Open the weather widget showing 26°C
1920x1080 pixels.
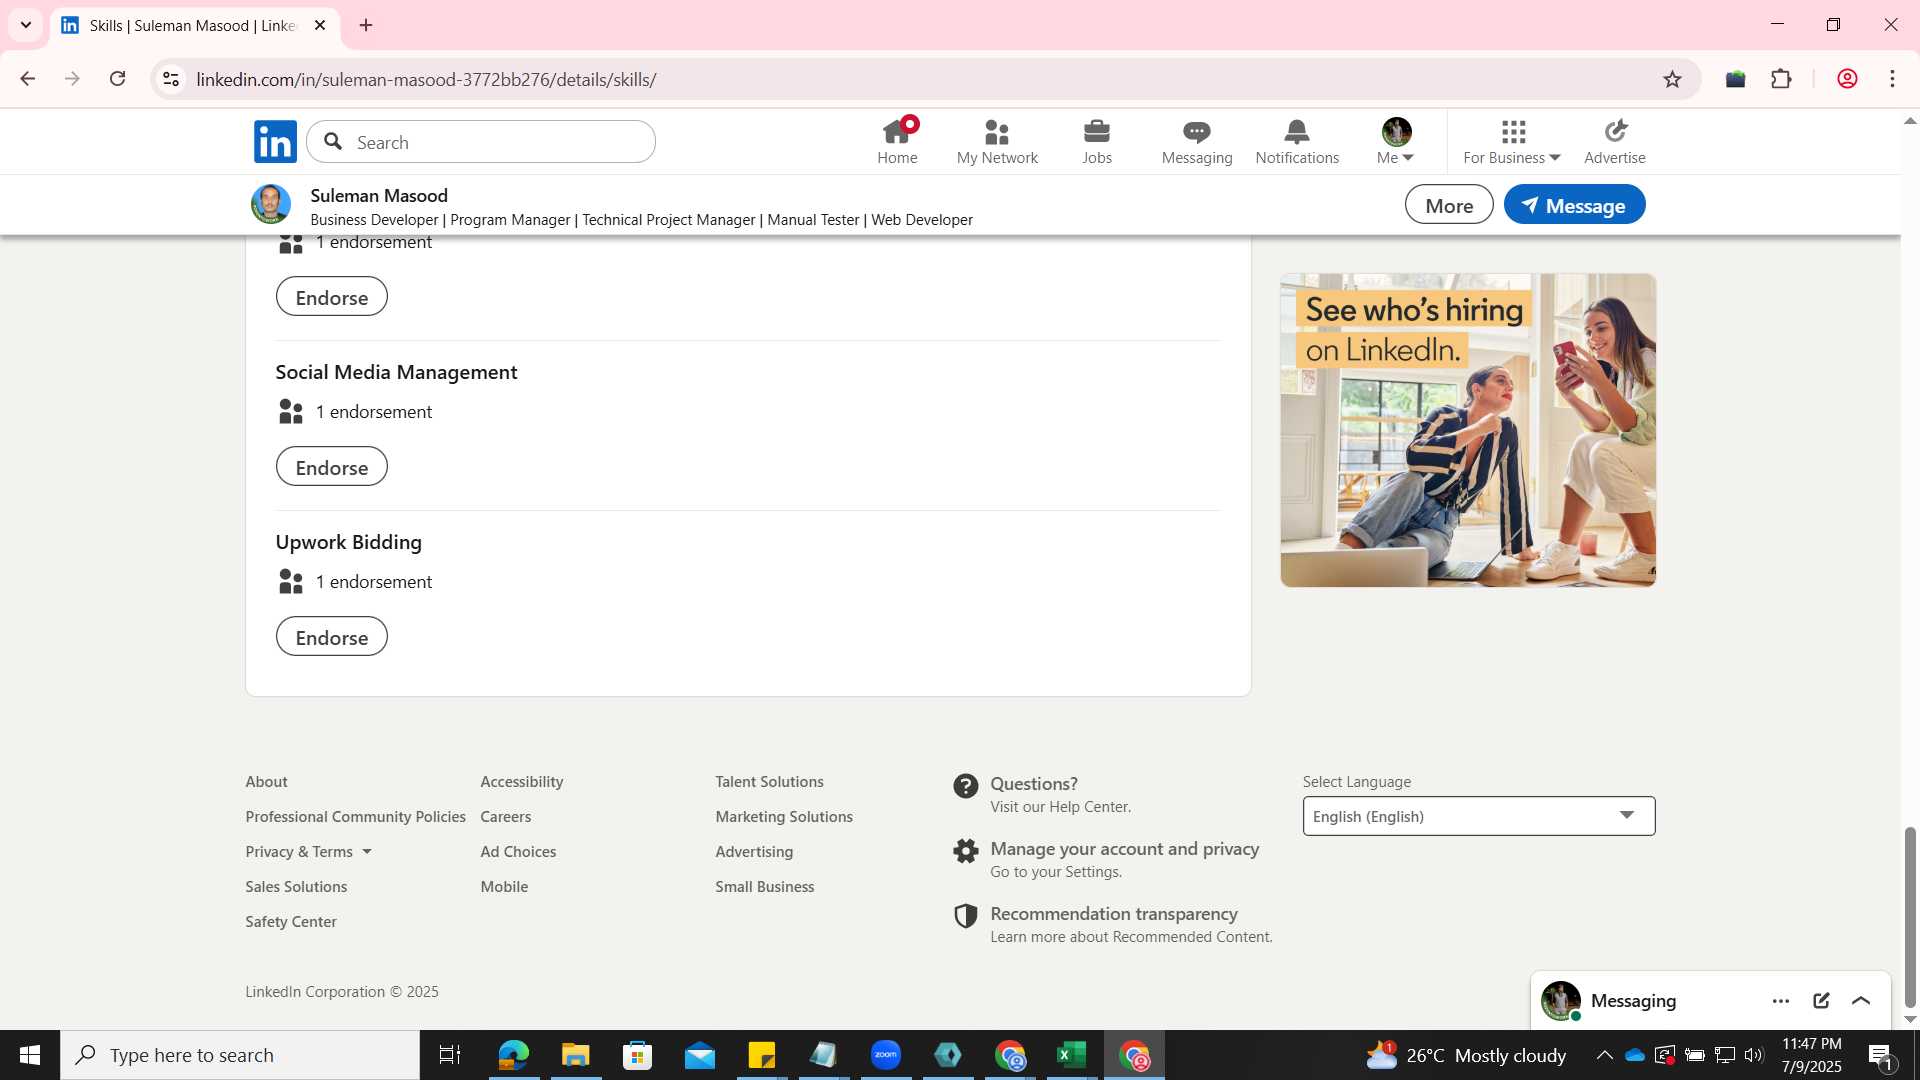[x=1467, y=1055]
